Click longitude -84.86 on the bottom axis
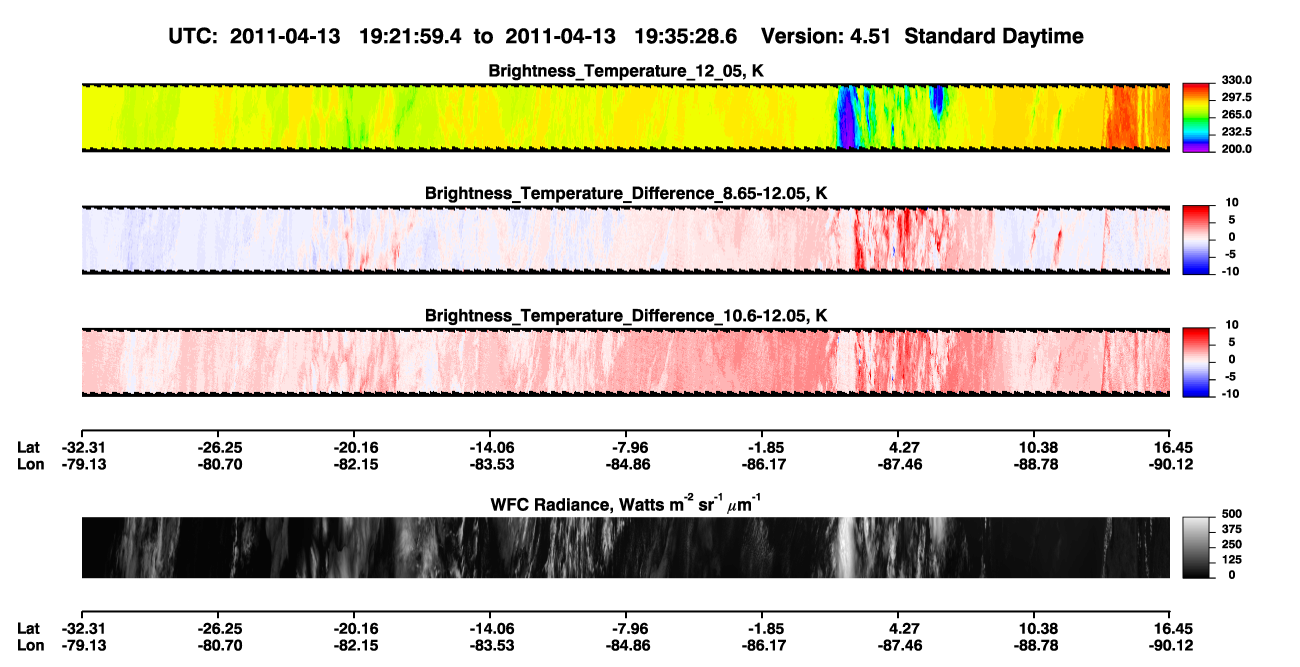This screenshot has width=1300, height=667. pos(626,645)
